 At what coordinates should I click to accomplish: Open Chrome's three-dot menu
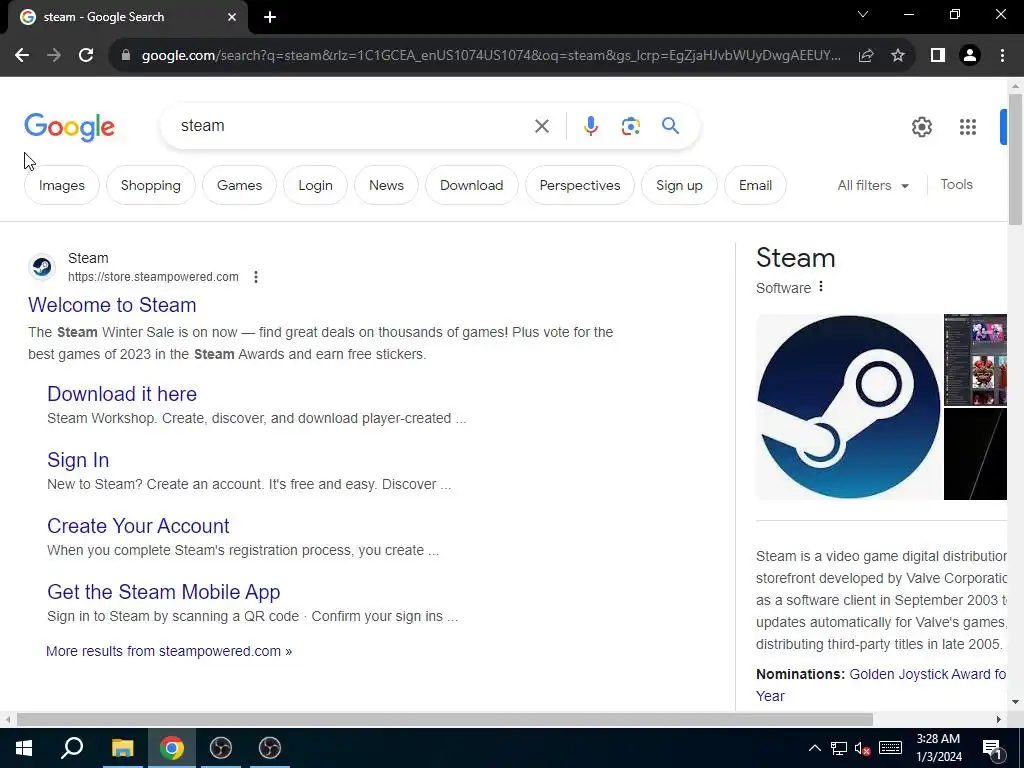coord(1002,56)
